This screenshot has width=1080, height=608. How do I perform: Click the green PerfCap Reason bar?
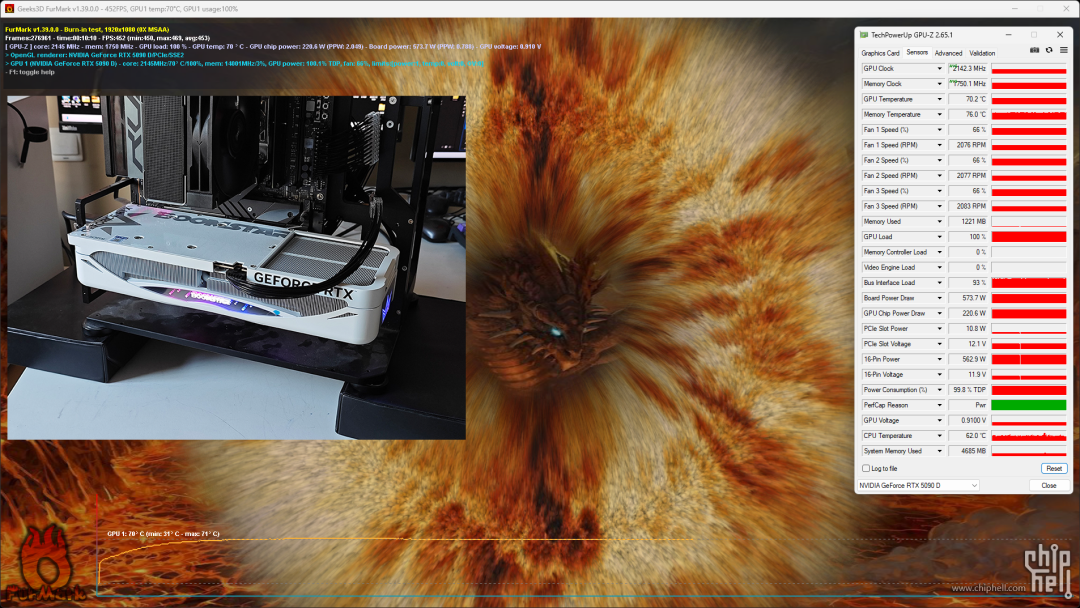click(1028, 405)
